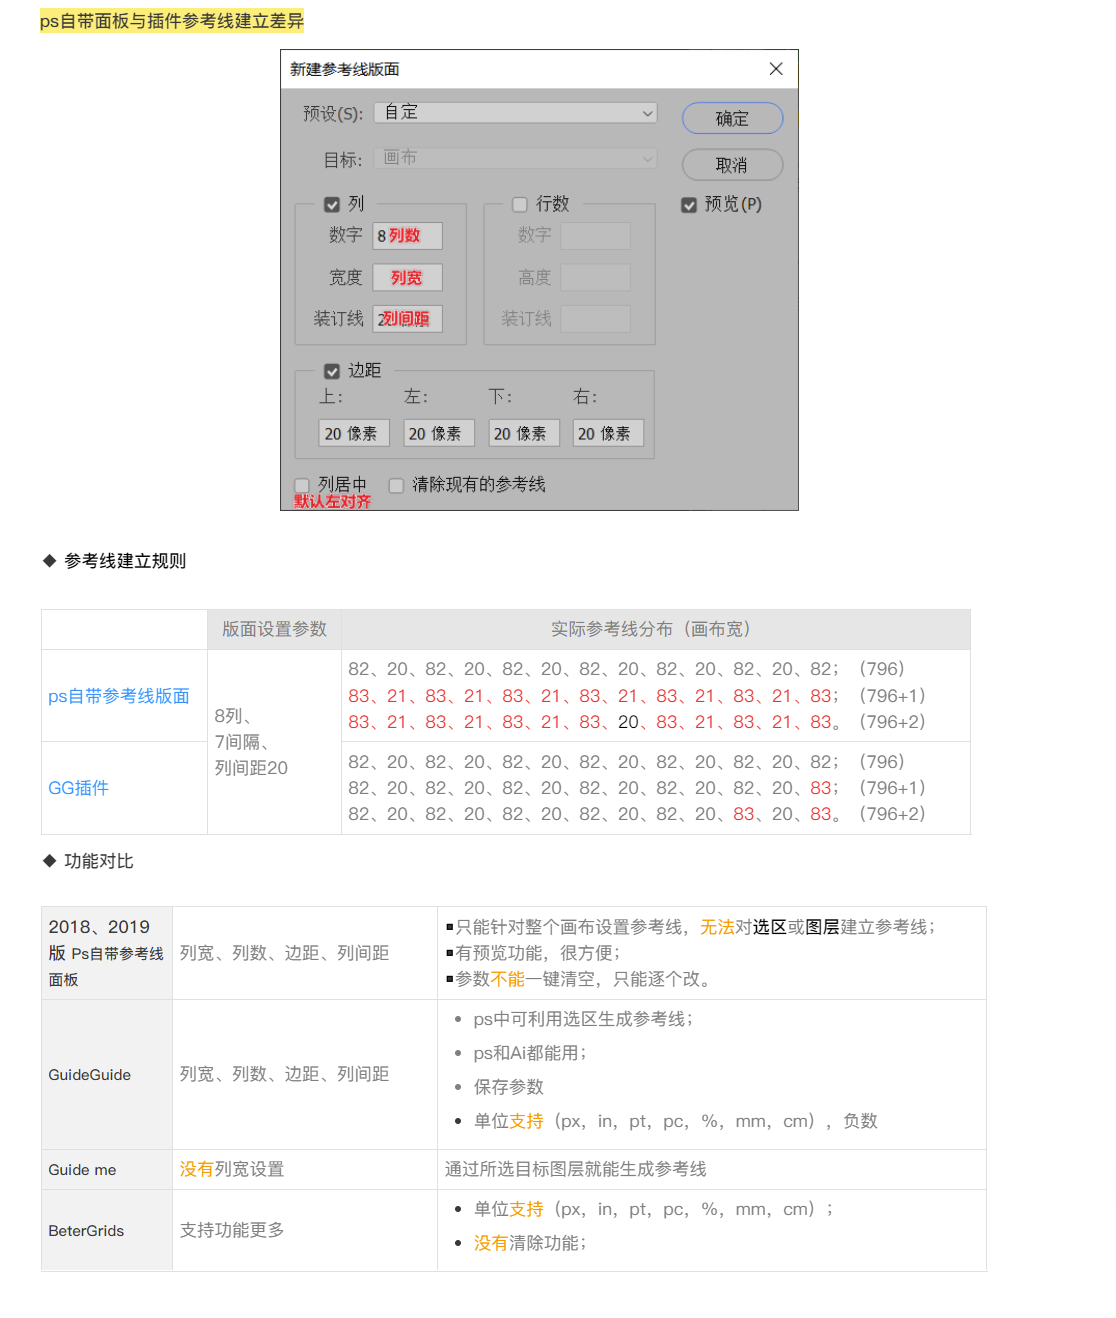
Task: Click the BeterGrids row label
Action: click(x=86, y=1231)
